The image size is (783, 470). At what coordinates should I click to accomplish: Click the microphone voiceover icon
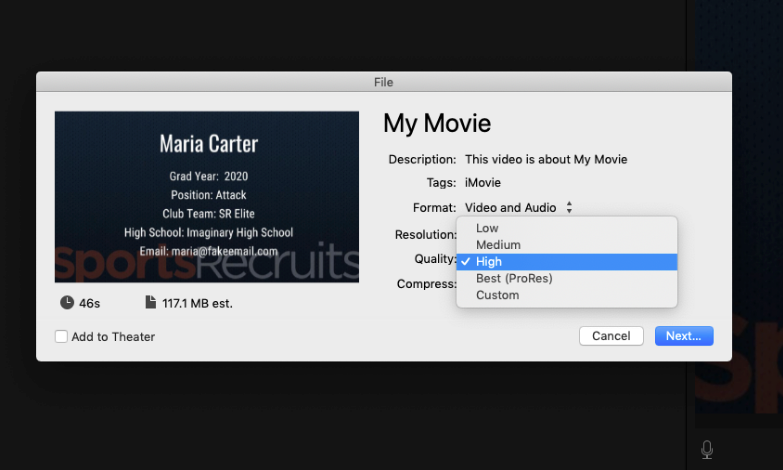pos(707,450)
